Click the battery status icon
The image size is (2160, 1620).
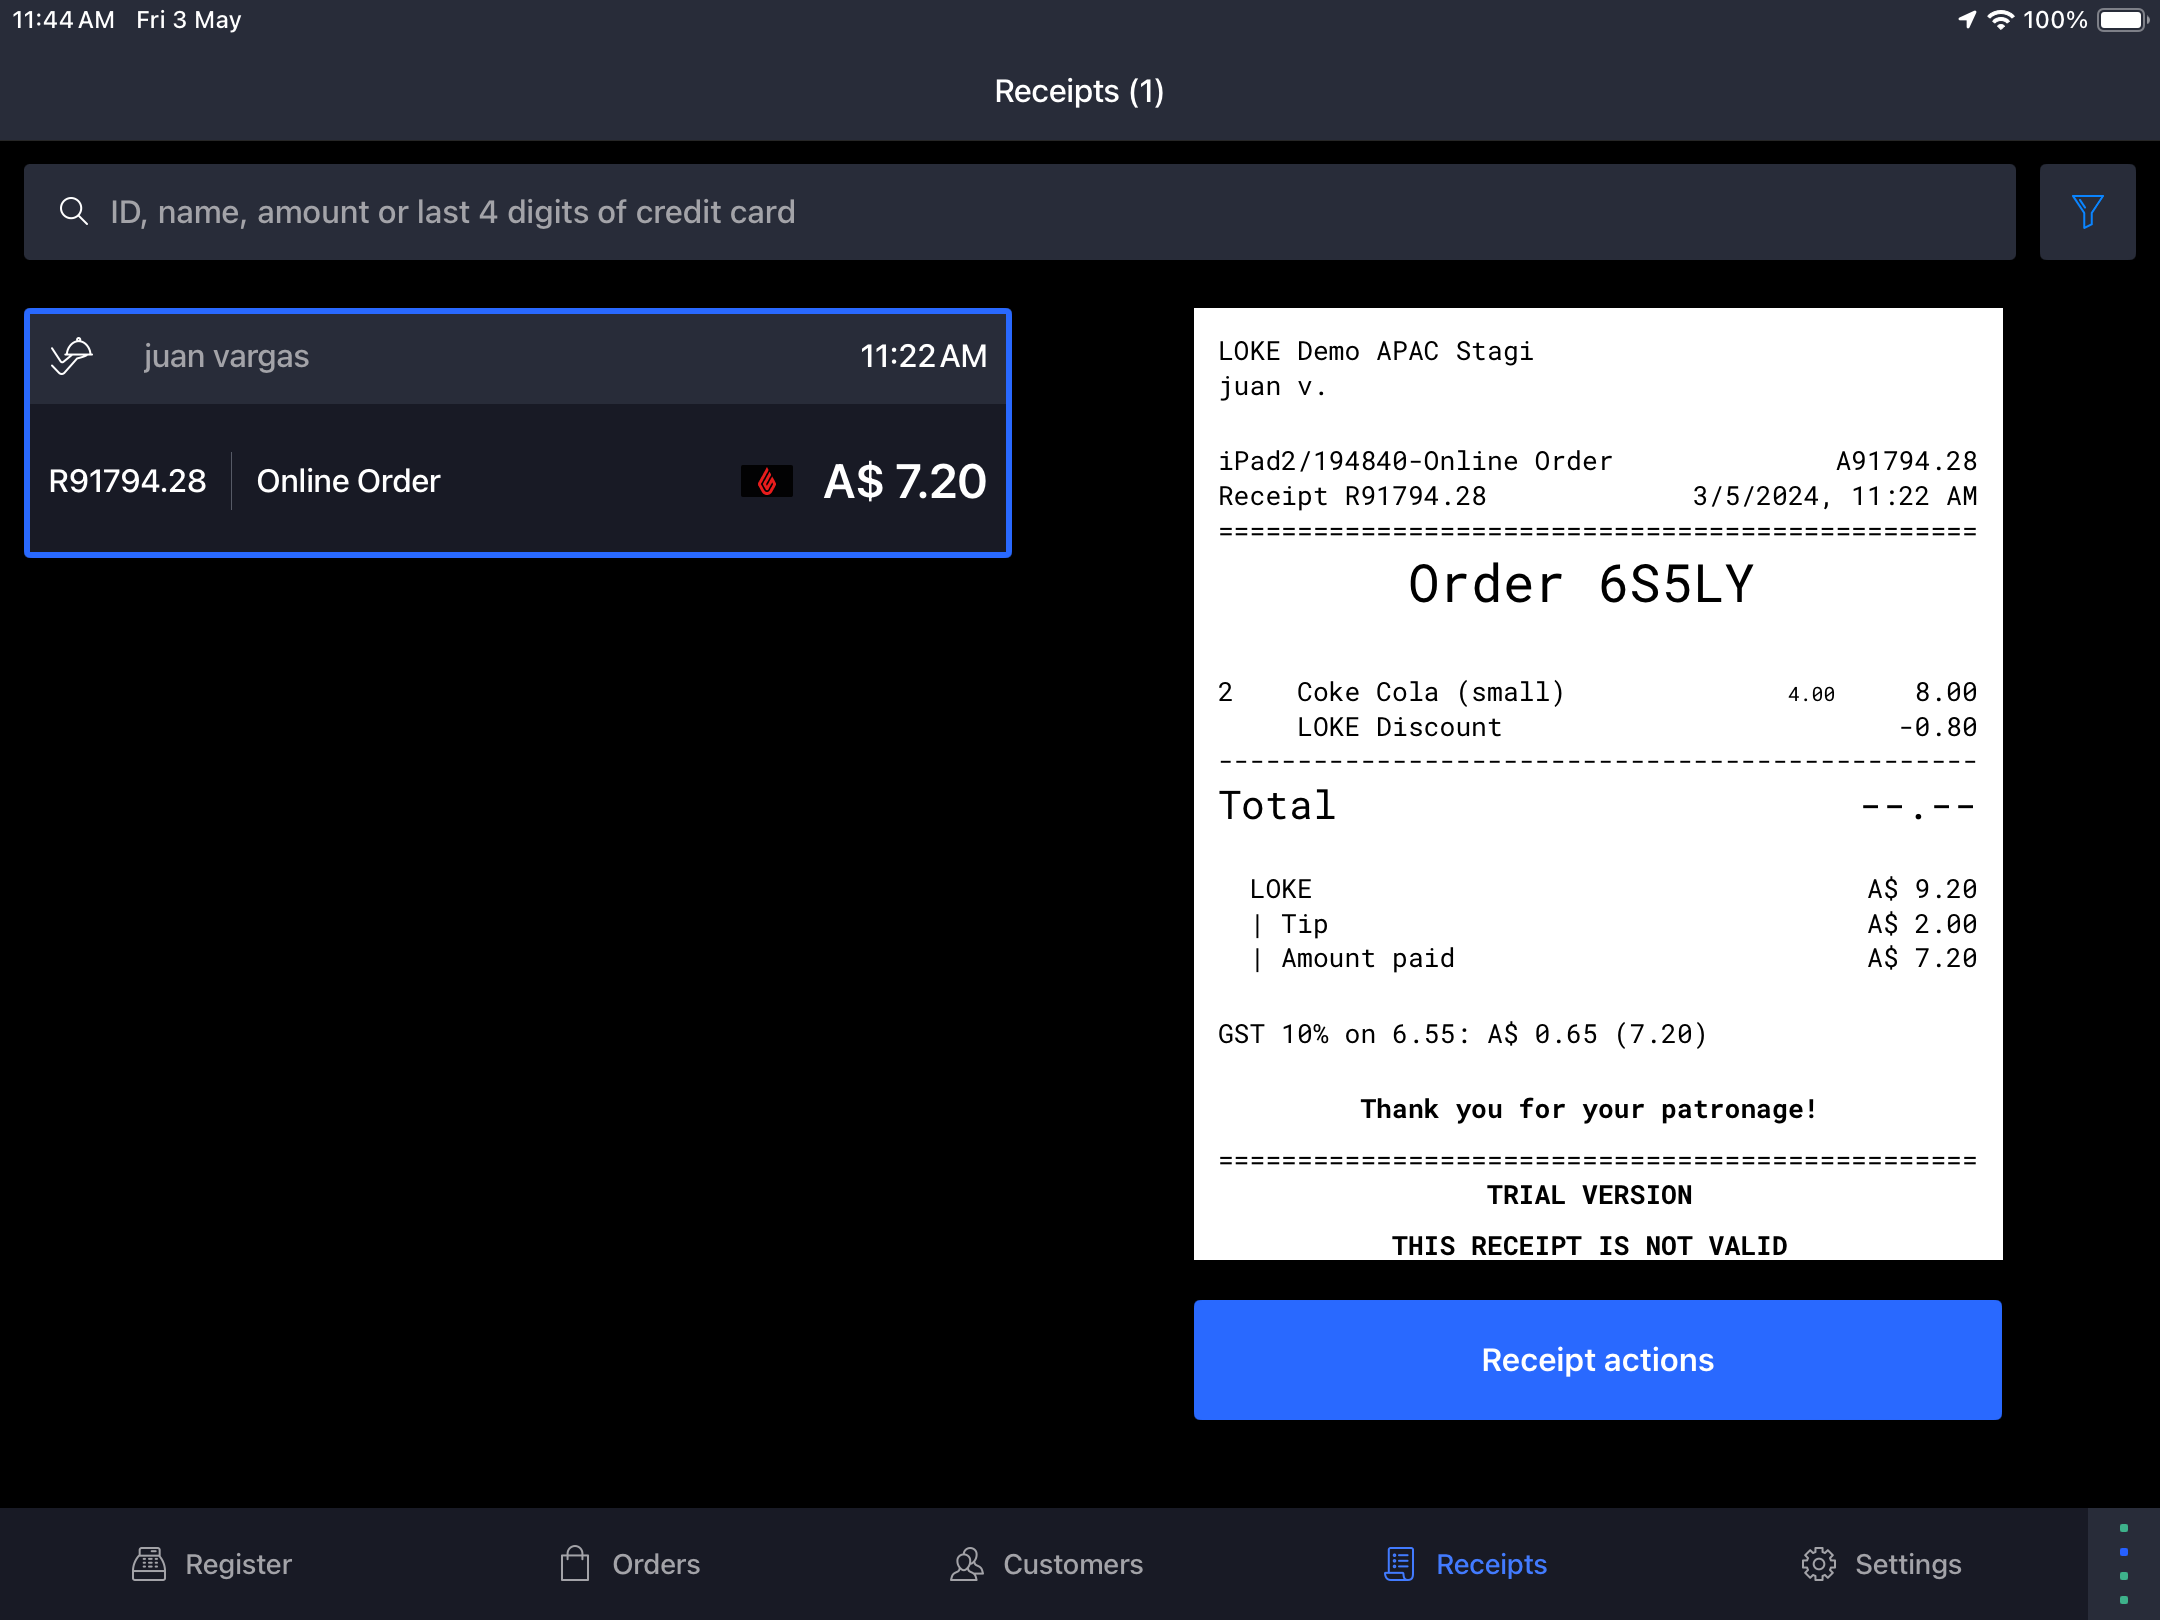(x=2122, y=20)
